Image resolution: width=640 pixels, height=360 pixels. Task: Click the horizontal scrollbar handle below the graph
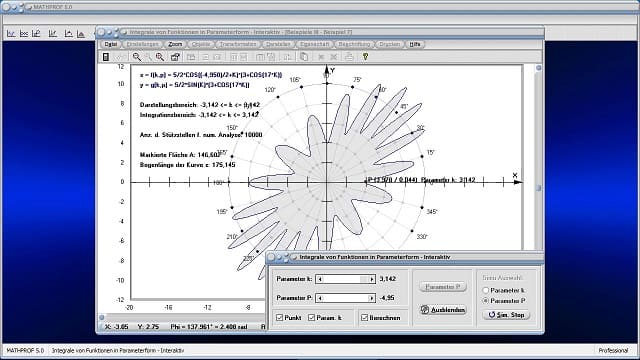tap(102, 317)
